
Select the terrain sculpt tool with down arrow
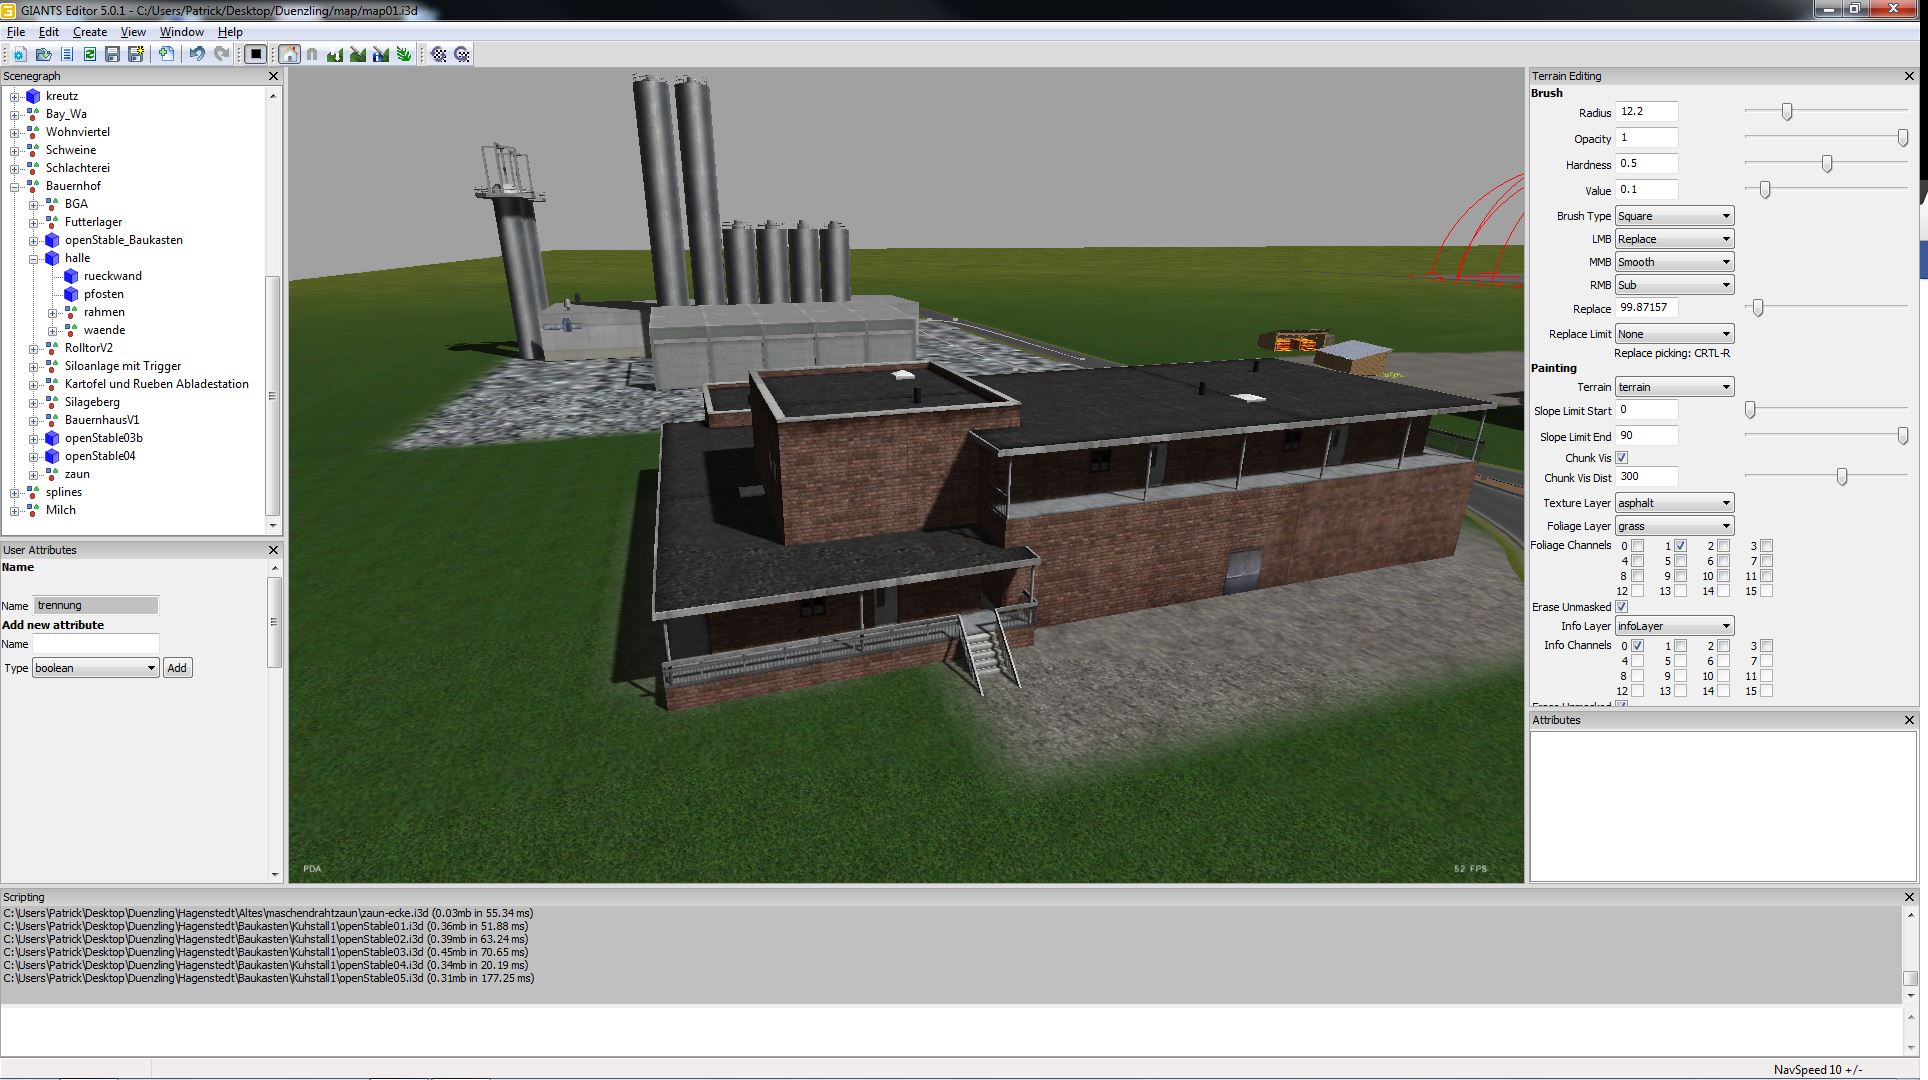335,54
